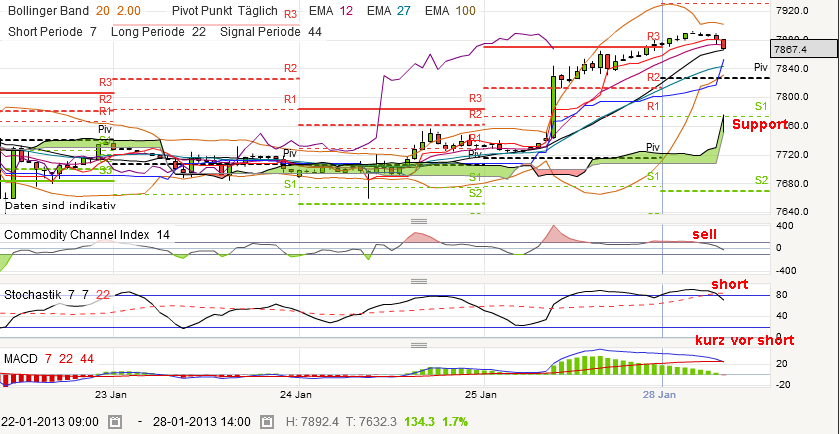Click the 7920.0 price axis label

[793, 11]
